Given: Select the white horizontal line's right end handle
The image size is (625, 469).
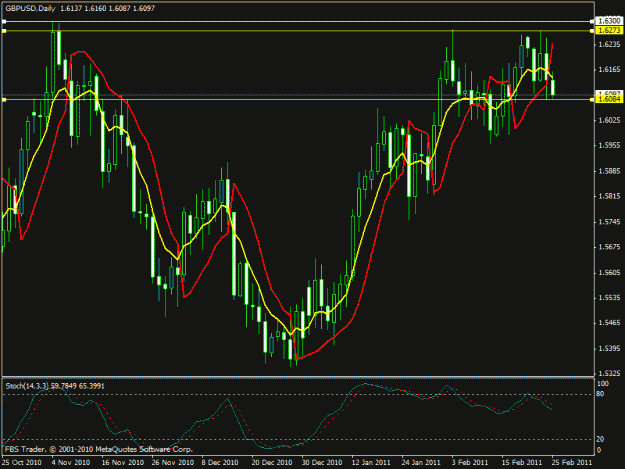Looking at the screenshot, I should pyautogui.click(x=592, y=22).
